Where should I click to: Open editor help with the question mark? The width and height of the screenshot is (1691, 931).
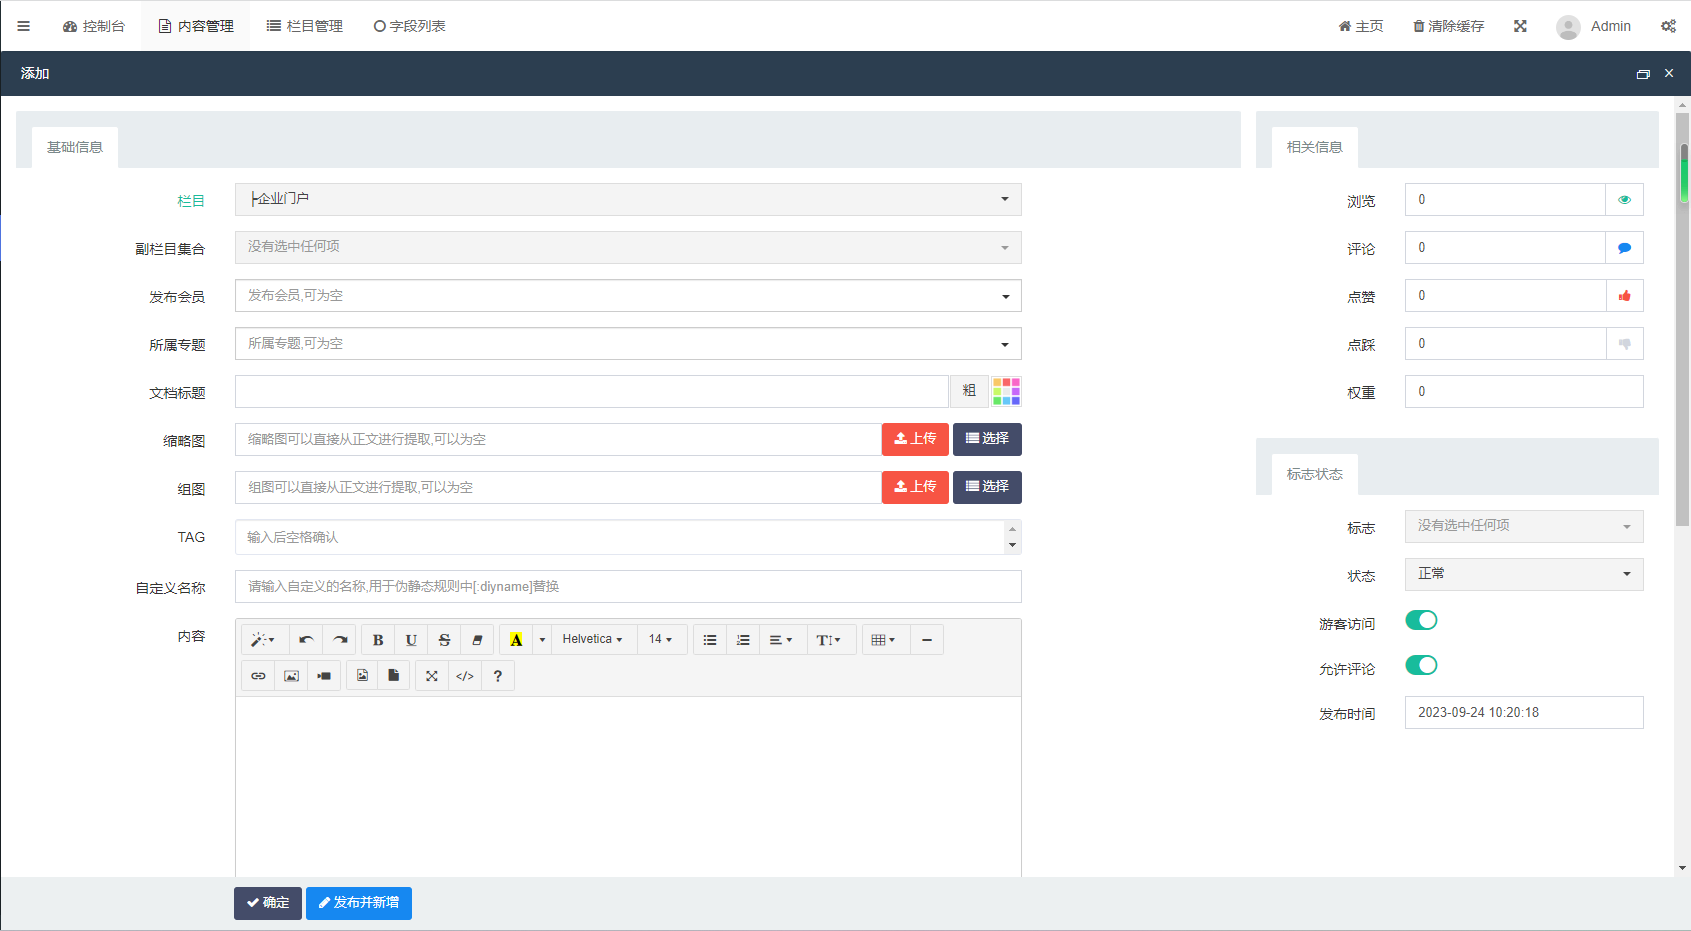point(498,676)
